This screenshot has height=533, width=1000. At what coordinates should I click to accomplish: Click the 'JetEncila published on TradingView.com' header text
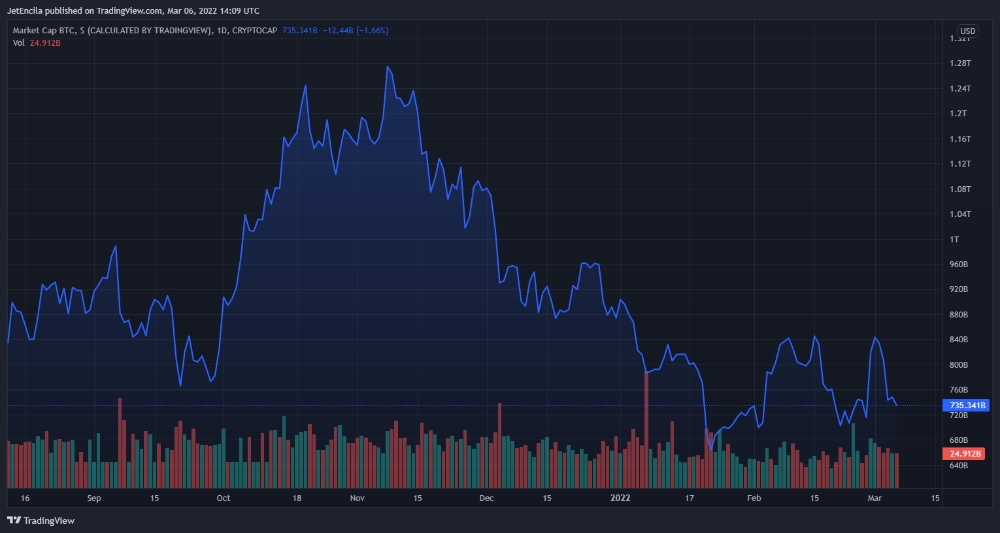[82, 11]
